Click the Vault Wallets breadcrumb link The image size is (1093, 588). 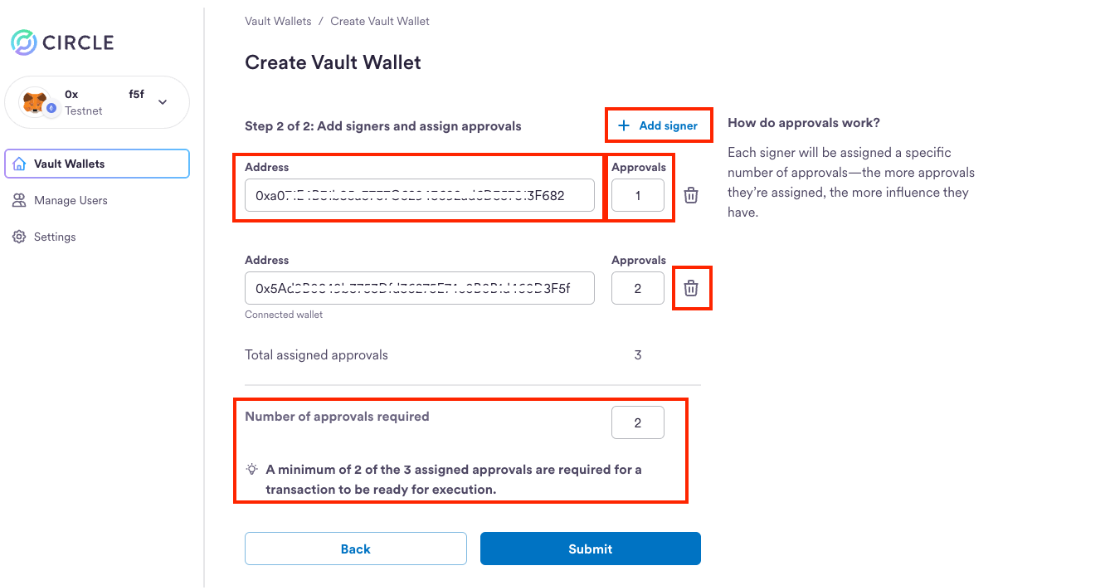pos(278,20)
